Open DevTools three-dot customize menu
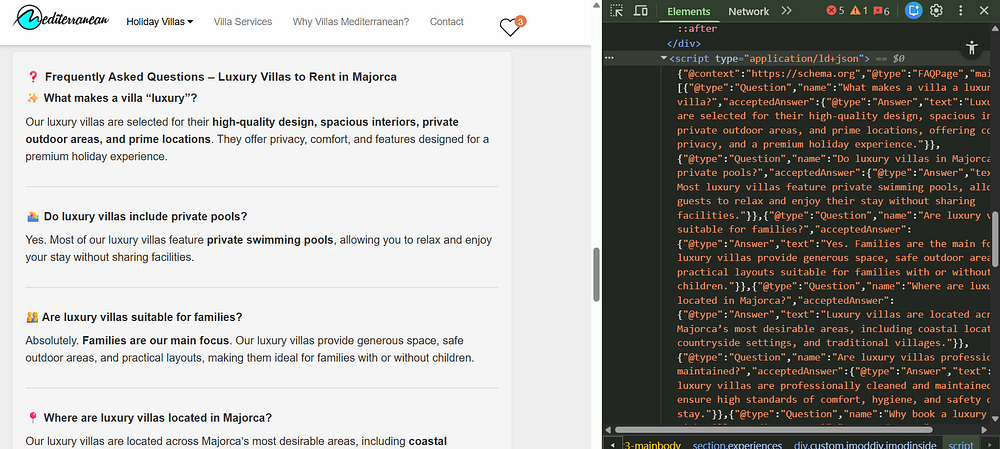 coord(961,11)
